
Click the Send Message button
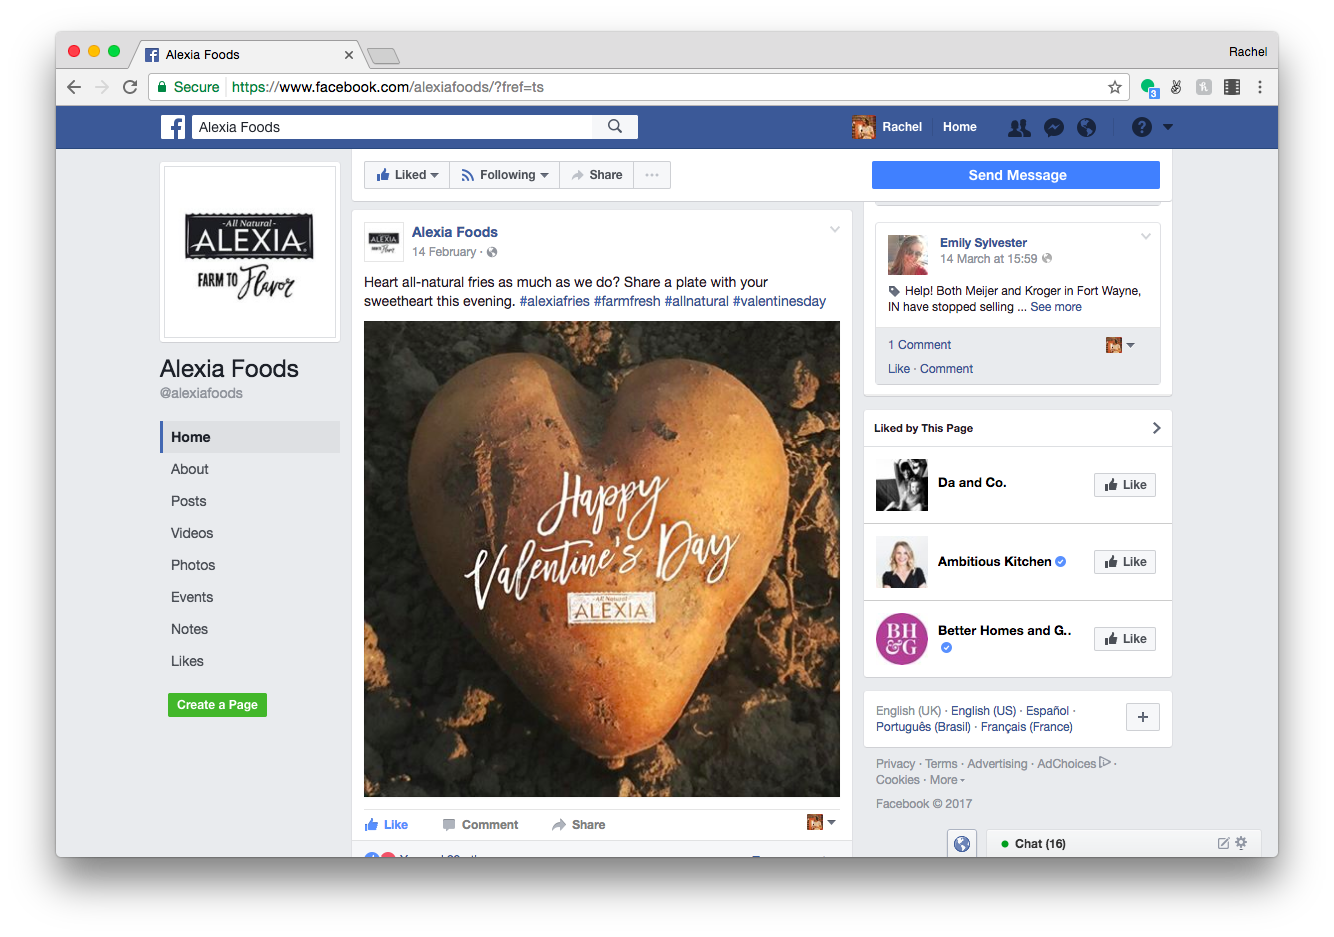[1016, 175]
